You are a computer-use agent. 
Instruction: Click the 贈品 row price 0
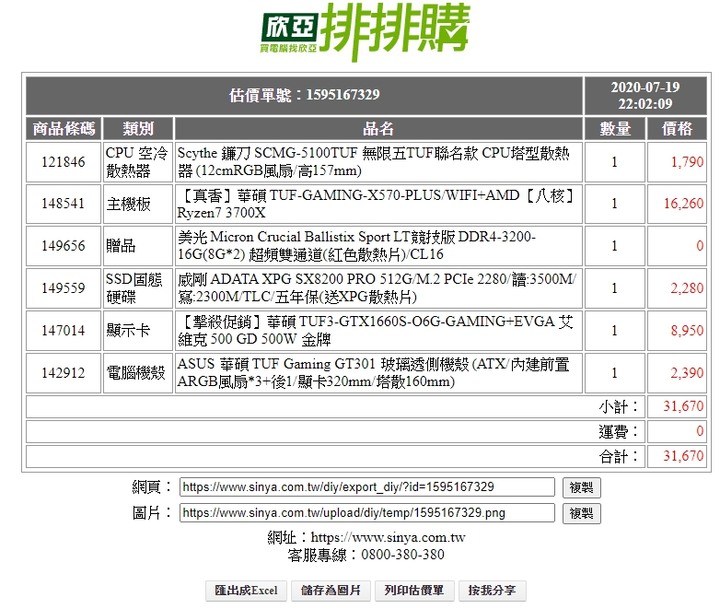pyautogui.click(x=700, y=246)
